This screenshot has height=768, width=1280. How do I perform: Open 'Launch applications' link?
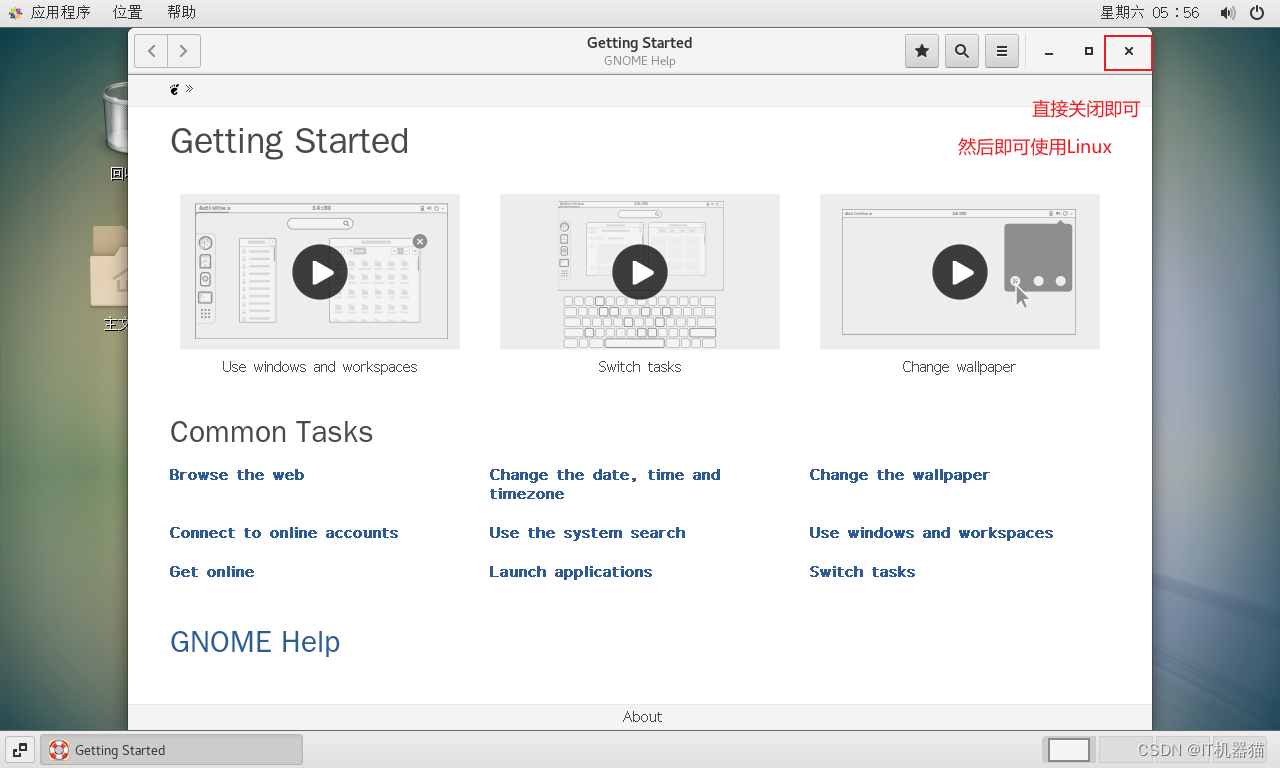[571, 572]
